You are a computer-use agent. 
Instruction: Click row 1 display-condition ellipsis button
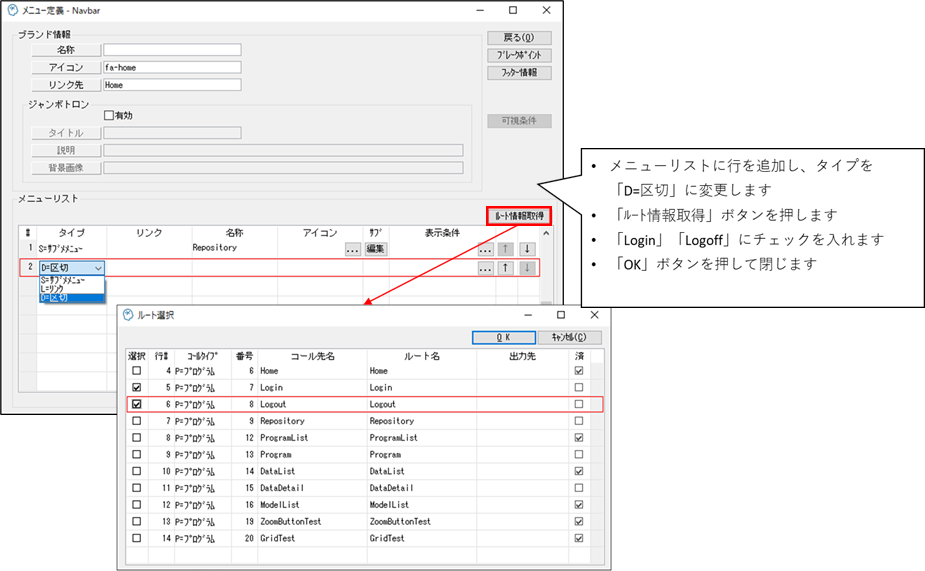point(485,249)
